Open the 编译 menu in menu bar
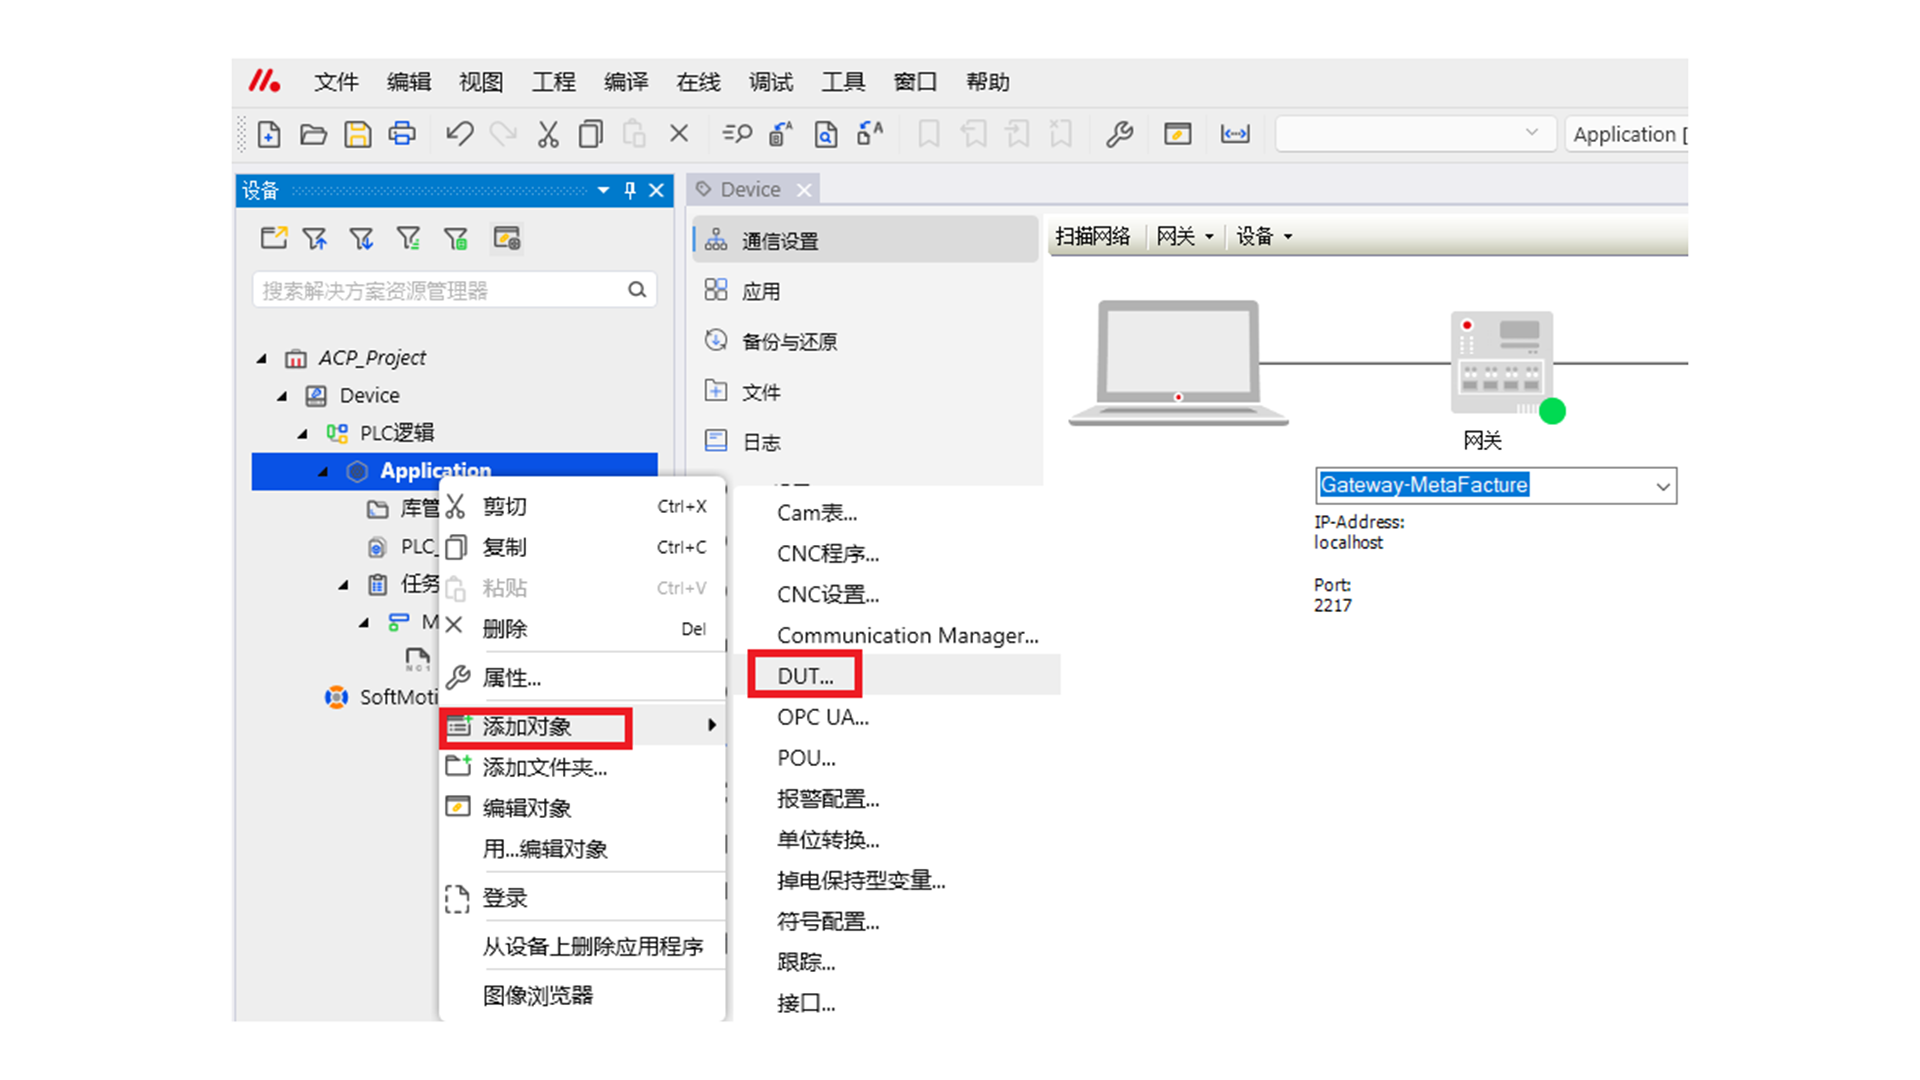Image resolution: width=1920 pixels, height=1080 pixels. tap(626, 82)
